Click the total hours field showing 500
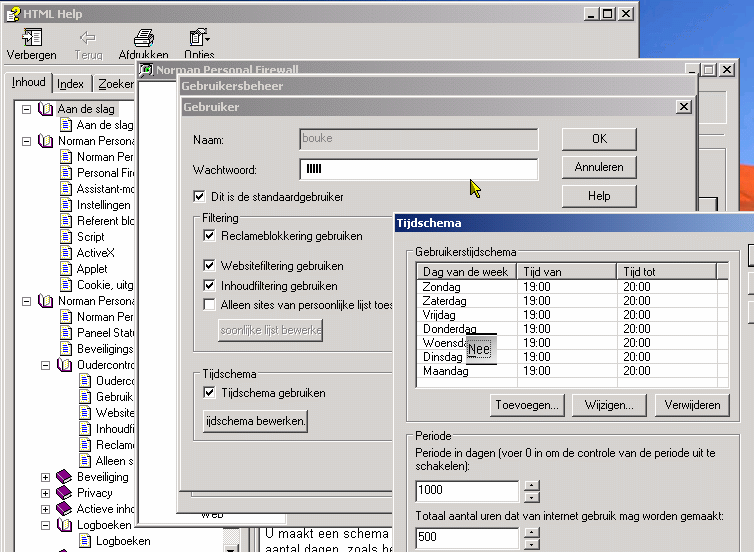Image resolution: width=754 pixels, height=552 pixels. click(x=467, y=538)
